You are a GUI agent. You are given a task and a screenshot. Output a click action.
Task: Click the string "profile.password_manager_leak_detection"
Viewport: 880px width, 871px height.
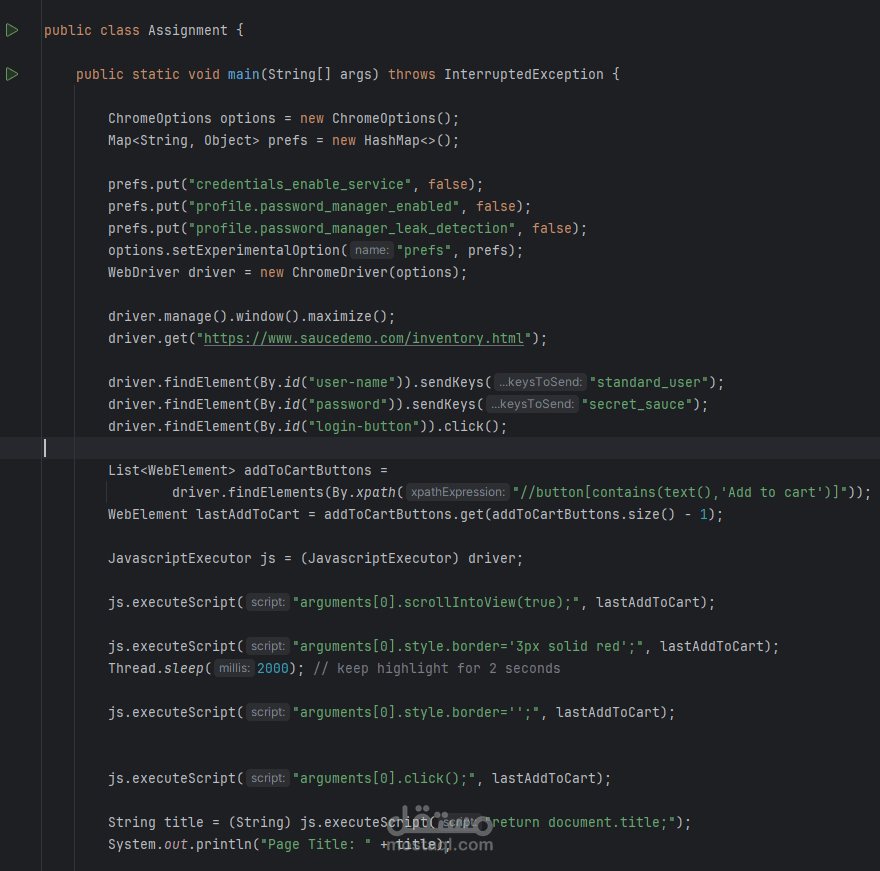(352, 228)
